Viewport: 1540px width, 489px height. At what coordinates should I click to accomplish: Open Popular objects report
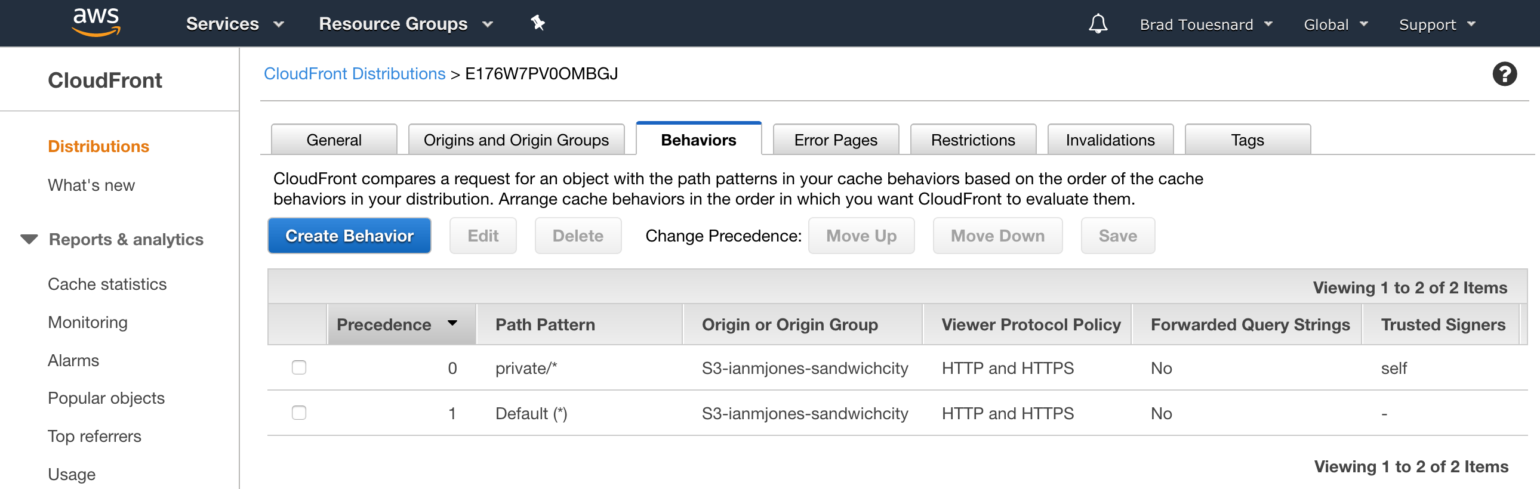coord(106,398)
